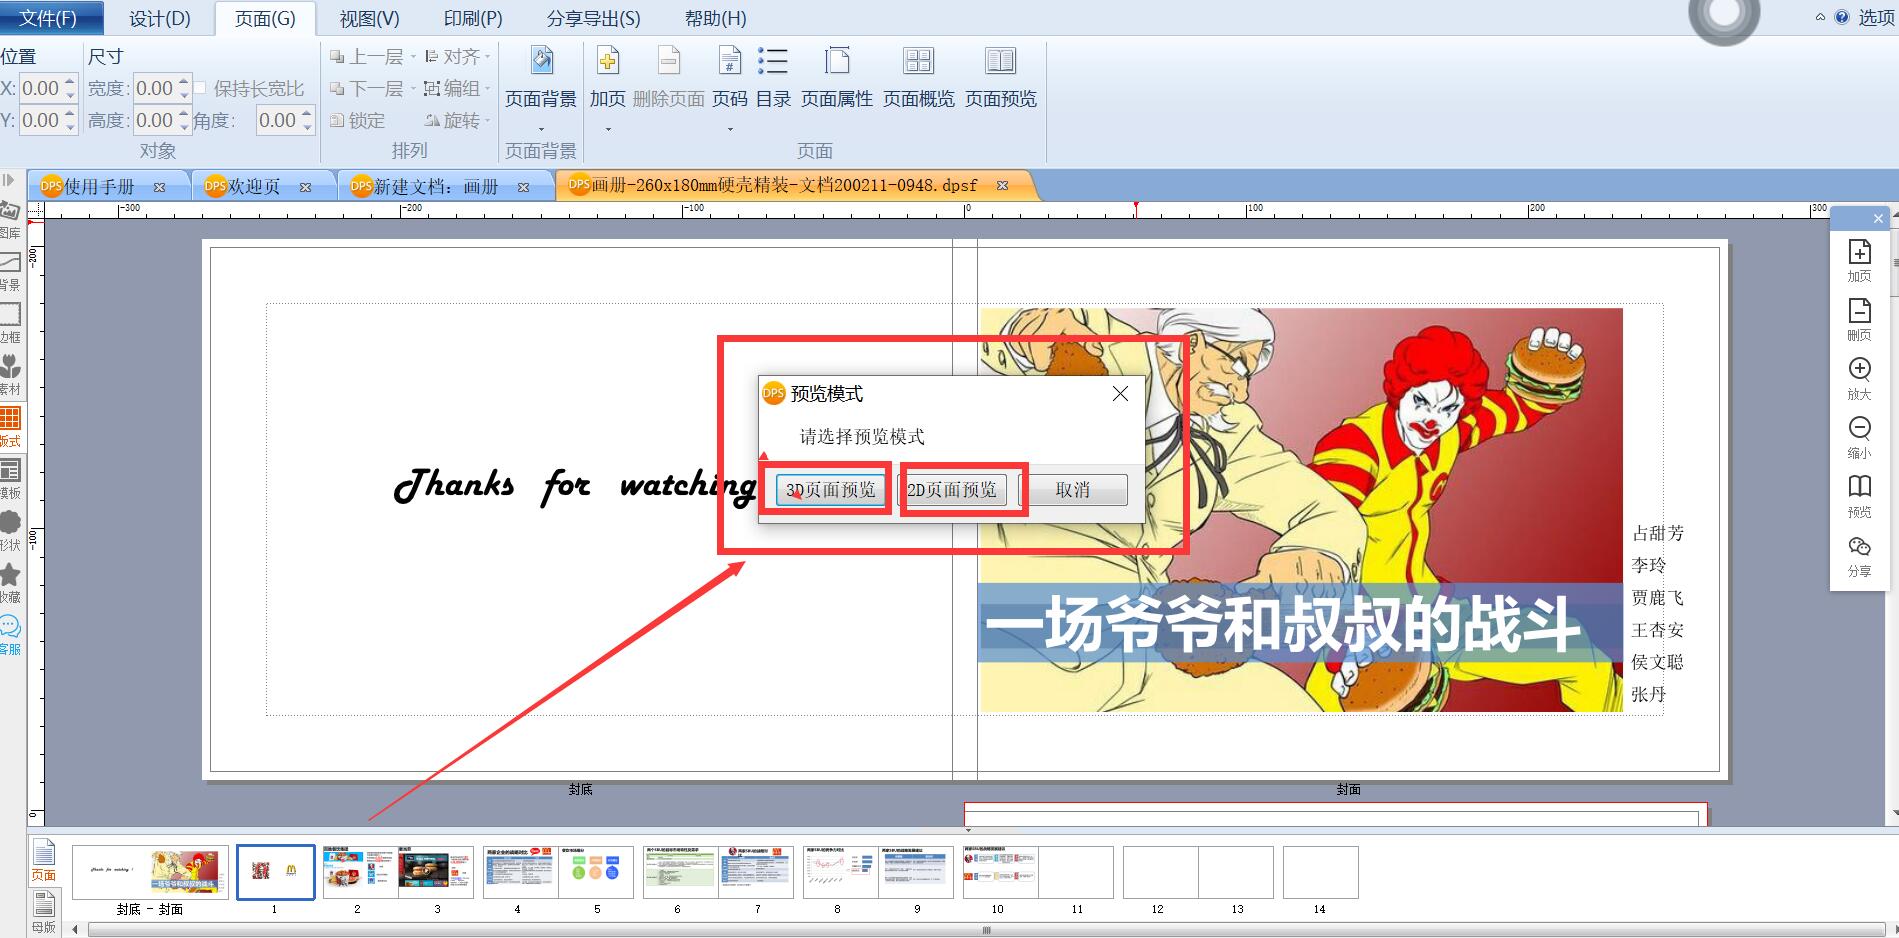
Task: Click the horizontal thumbnail scrollbar
Action: point(986,930)
